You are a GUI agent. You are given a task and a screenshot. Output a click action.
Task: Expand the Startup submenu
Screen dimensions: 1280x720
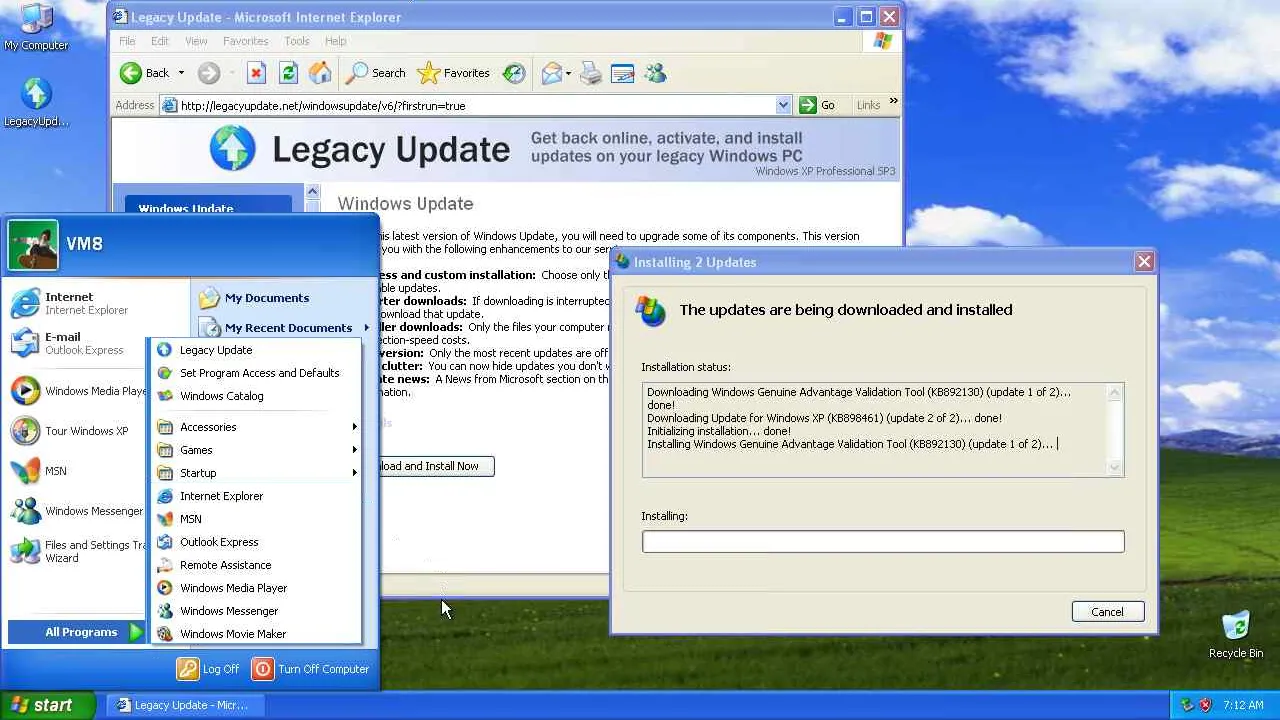(257, 473)
